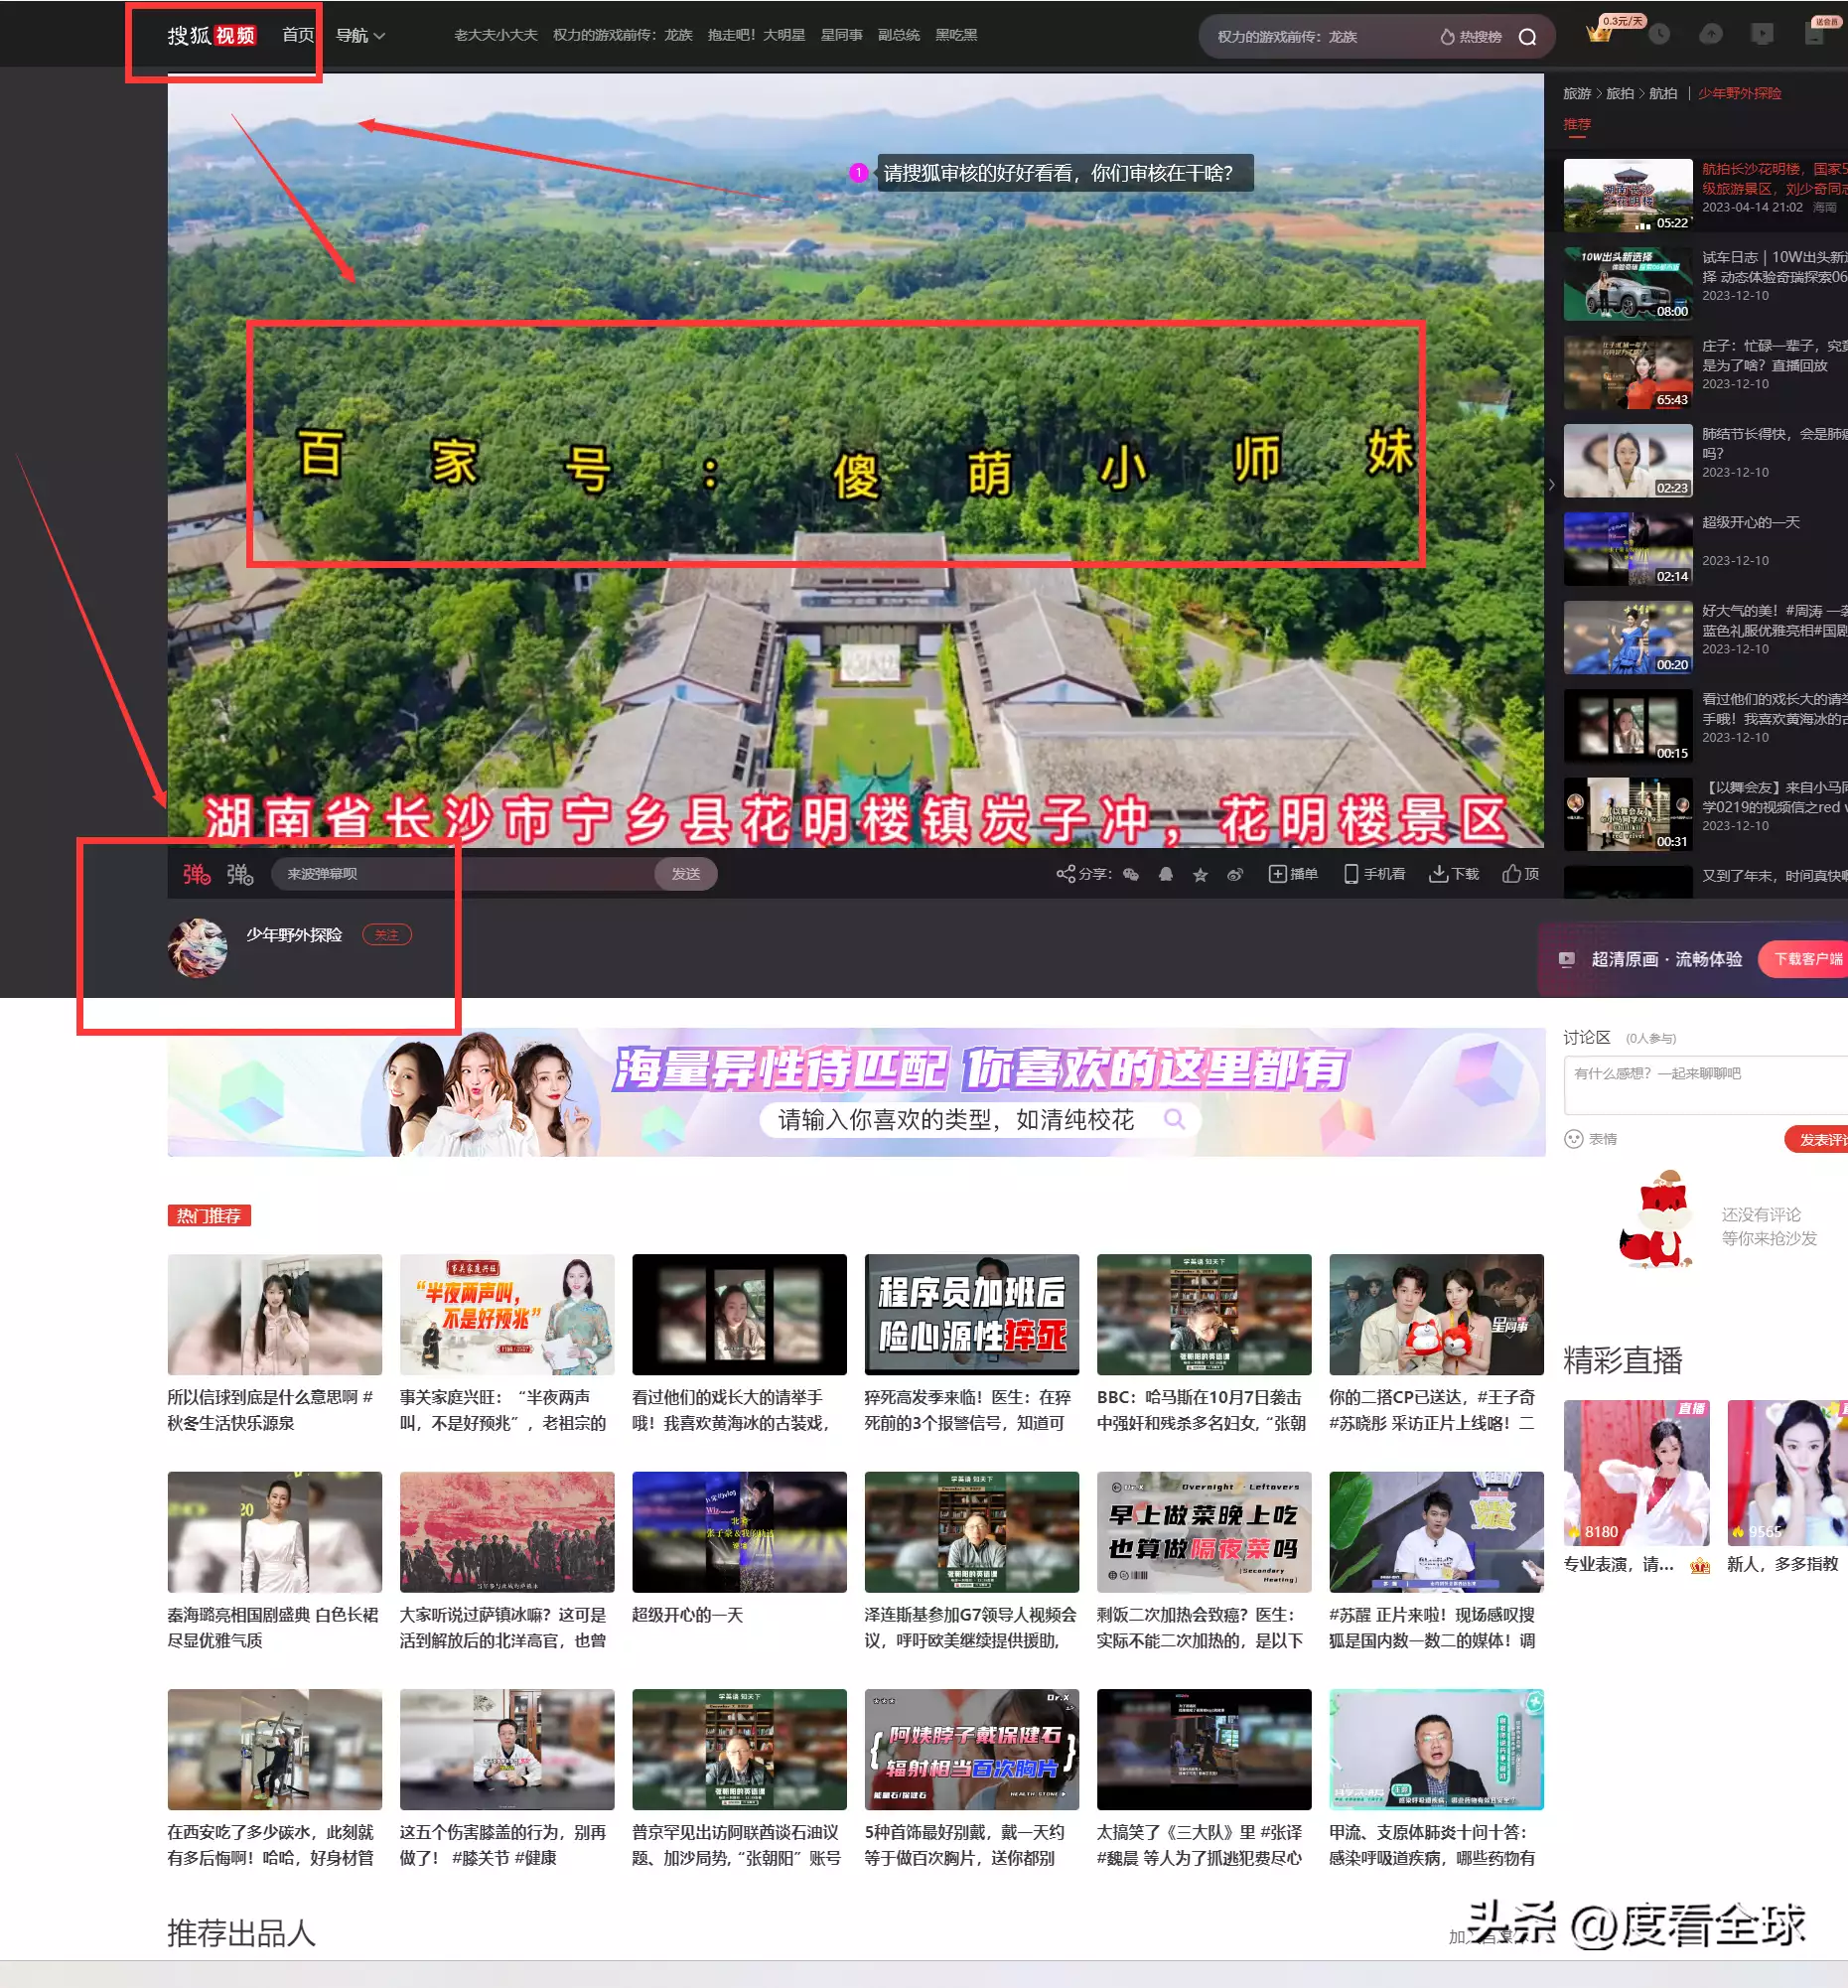Click the ad banner magnifier icon

tap(1175, 1119)
